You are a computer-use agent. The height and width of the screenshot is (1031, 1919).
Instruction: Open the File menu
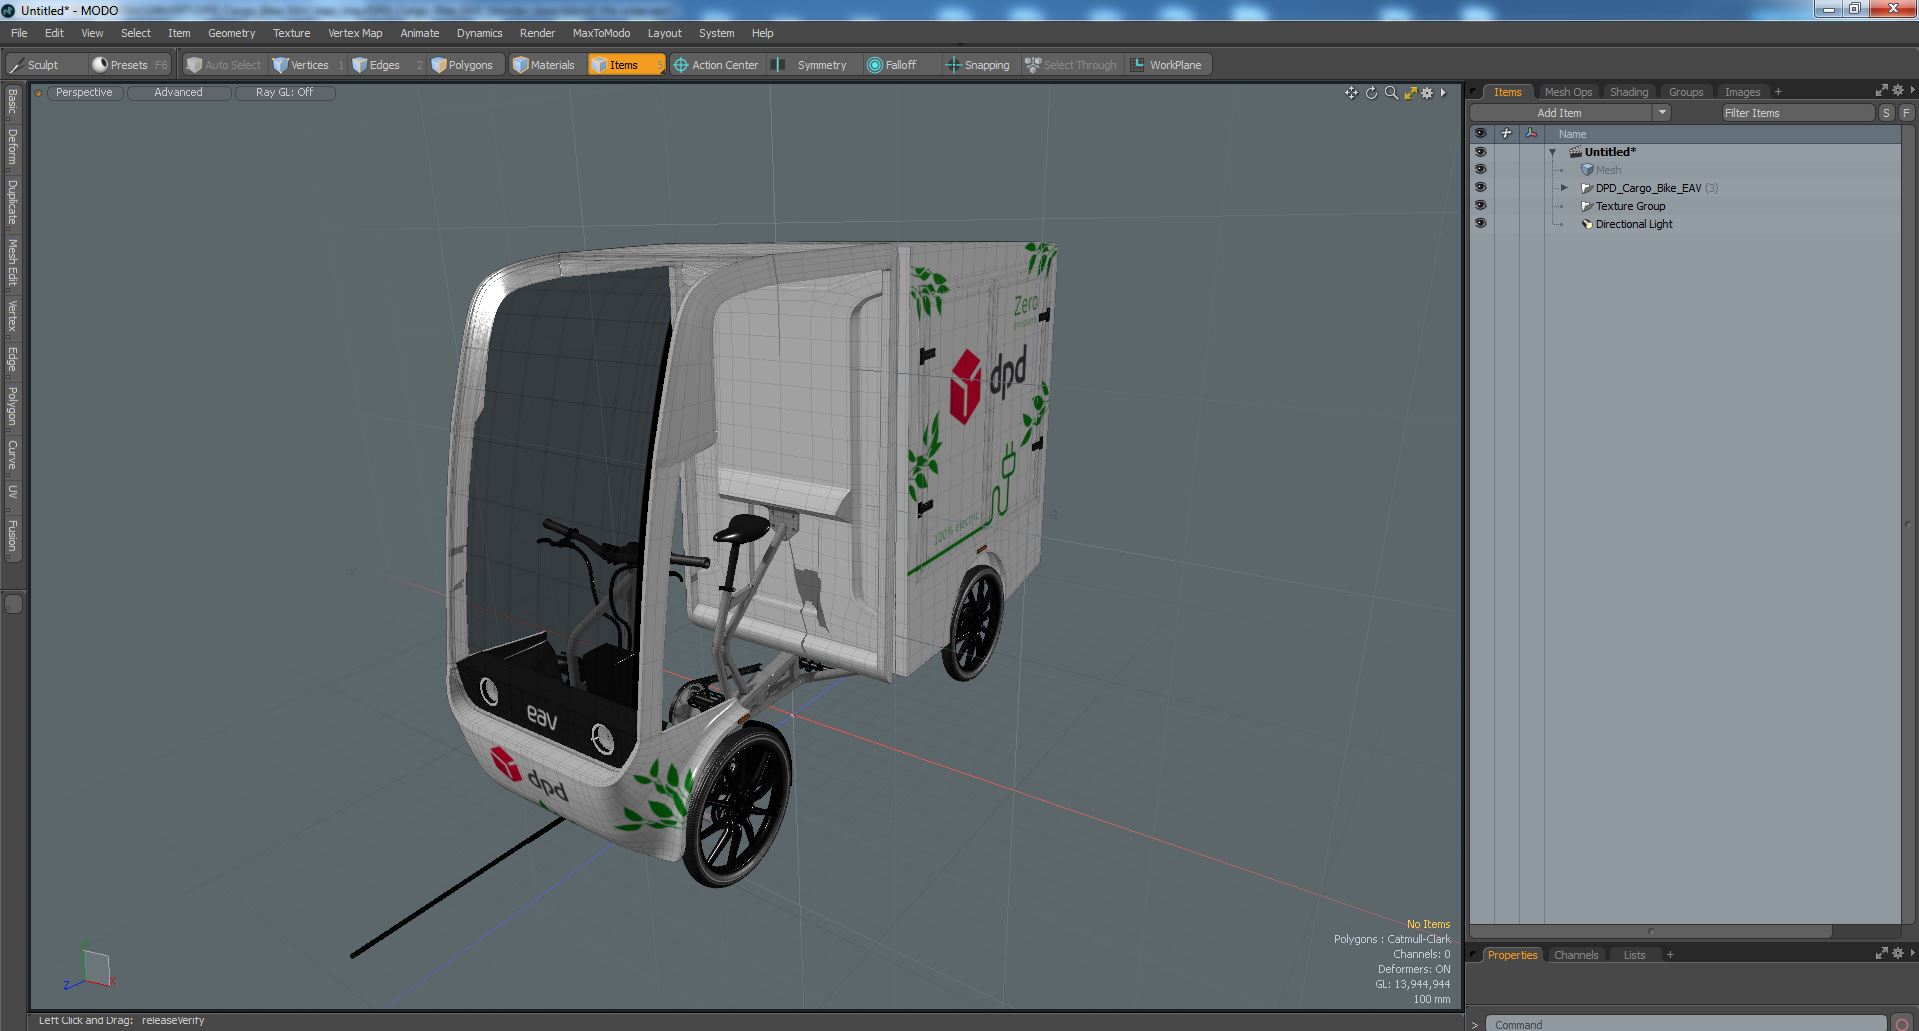tap(19, 33)
